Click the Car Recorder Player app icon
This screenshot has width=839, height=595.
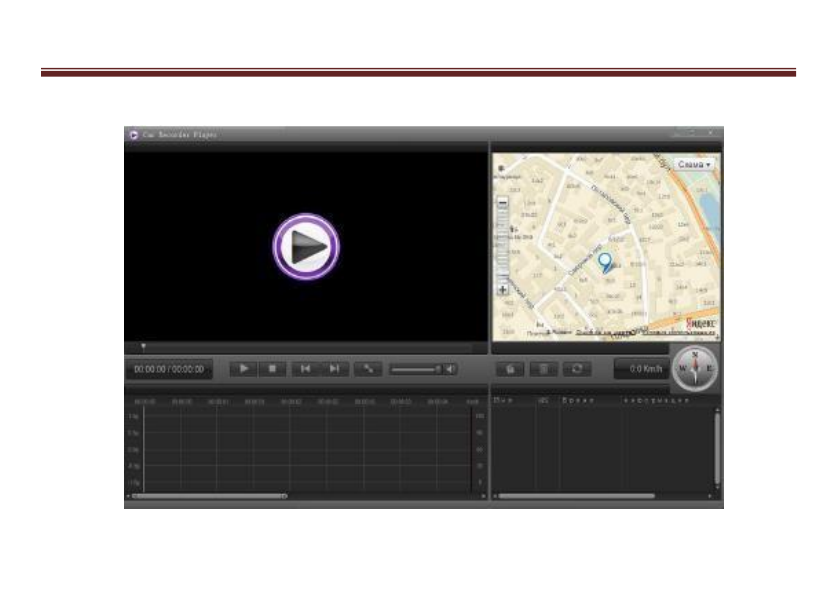coord(134,135)
